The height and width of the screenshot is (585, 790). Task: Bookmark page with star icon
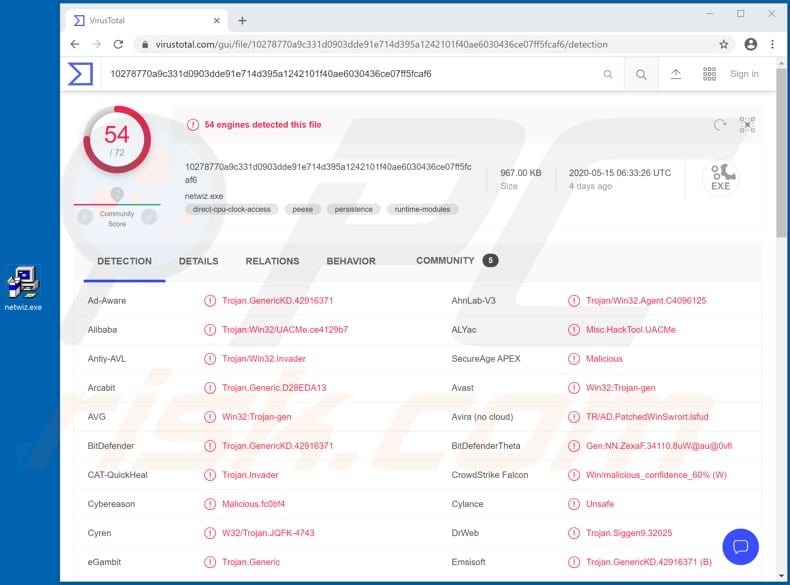pyautogui.click(x=723, y=44)
